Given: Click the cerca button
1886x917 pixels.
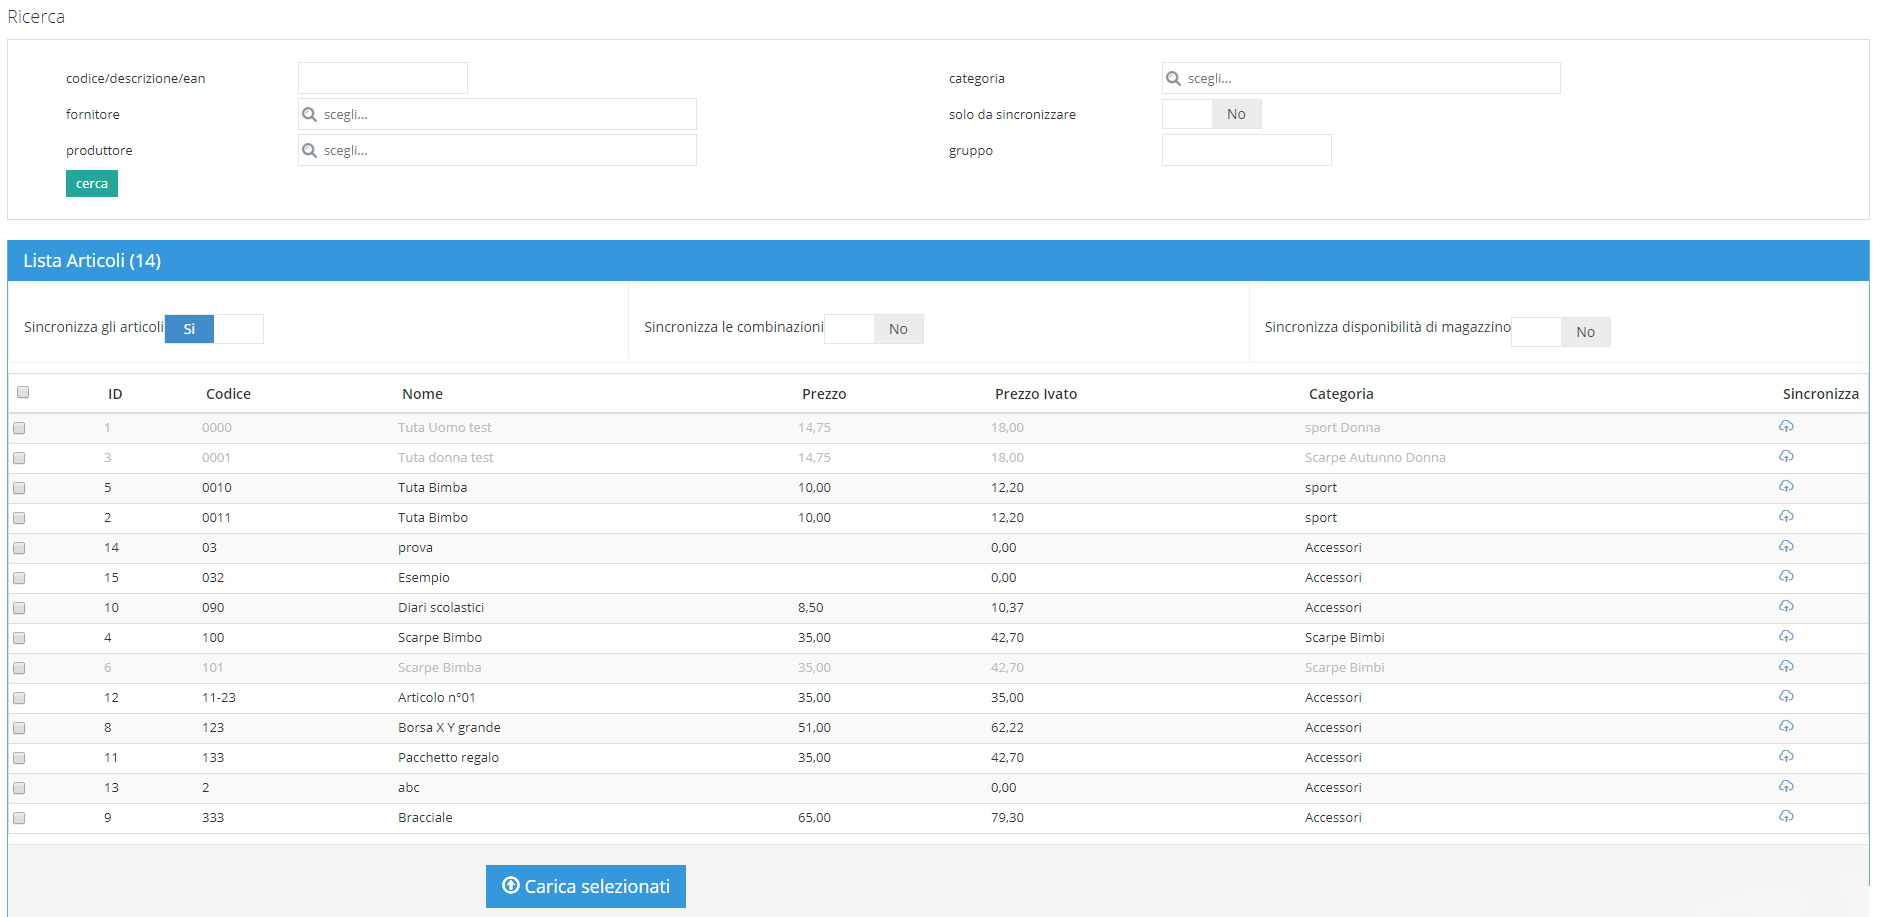Looking at the screenshot, I should [92, 184].
